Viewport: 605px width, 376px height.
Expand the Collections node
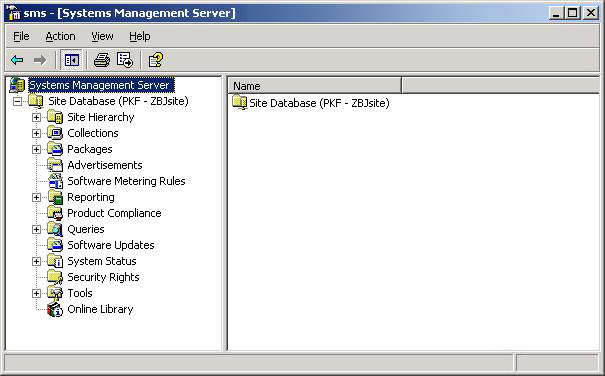coord(36,134)
